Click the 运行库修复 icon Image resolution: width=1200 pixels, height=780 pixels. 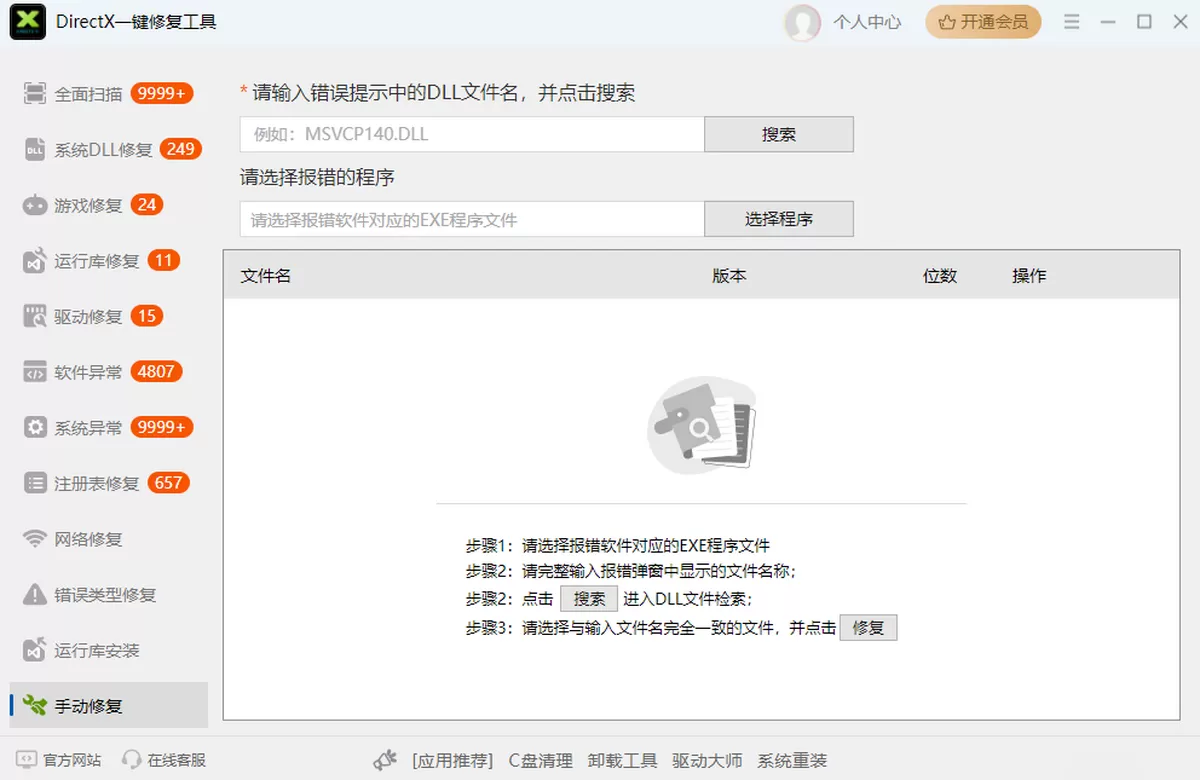[35, 261]
